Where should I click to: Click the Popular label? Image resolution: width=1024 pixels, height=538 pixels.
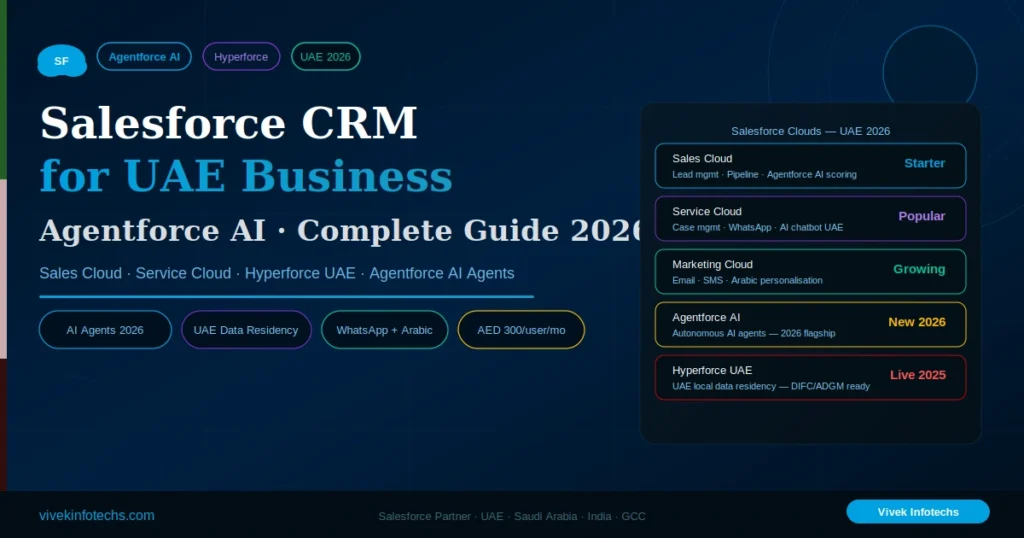[921, 216]
